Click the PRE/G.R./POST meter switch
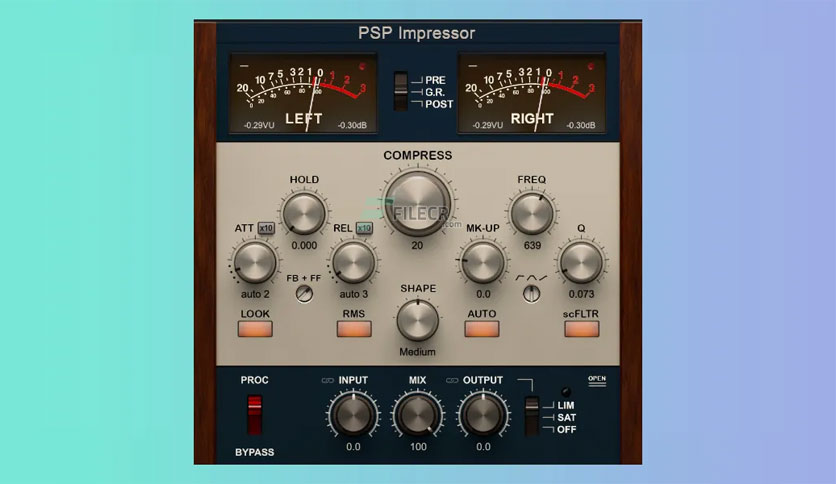This screenshot has height=484, width=836. click(x=400, y=91)
